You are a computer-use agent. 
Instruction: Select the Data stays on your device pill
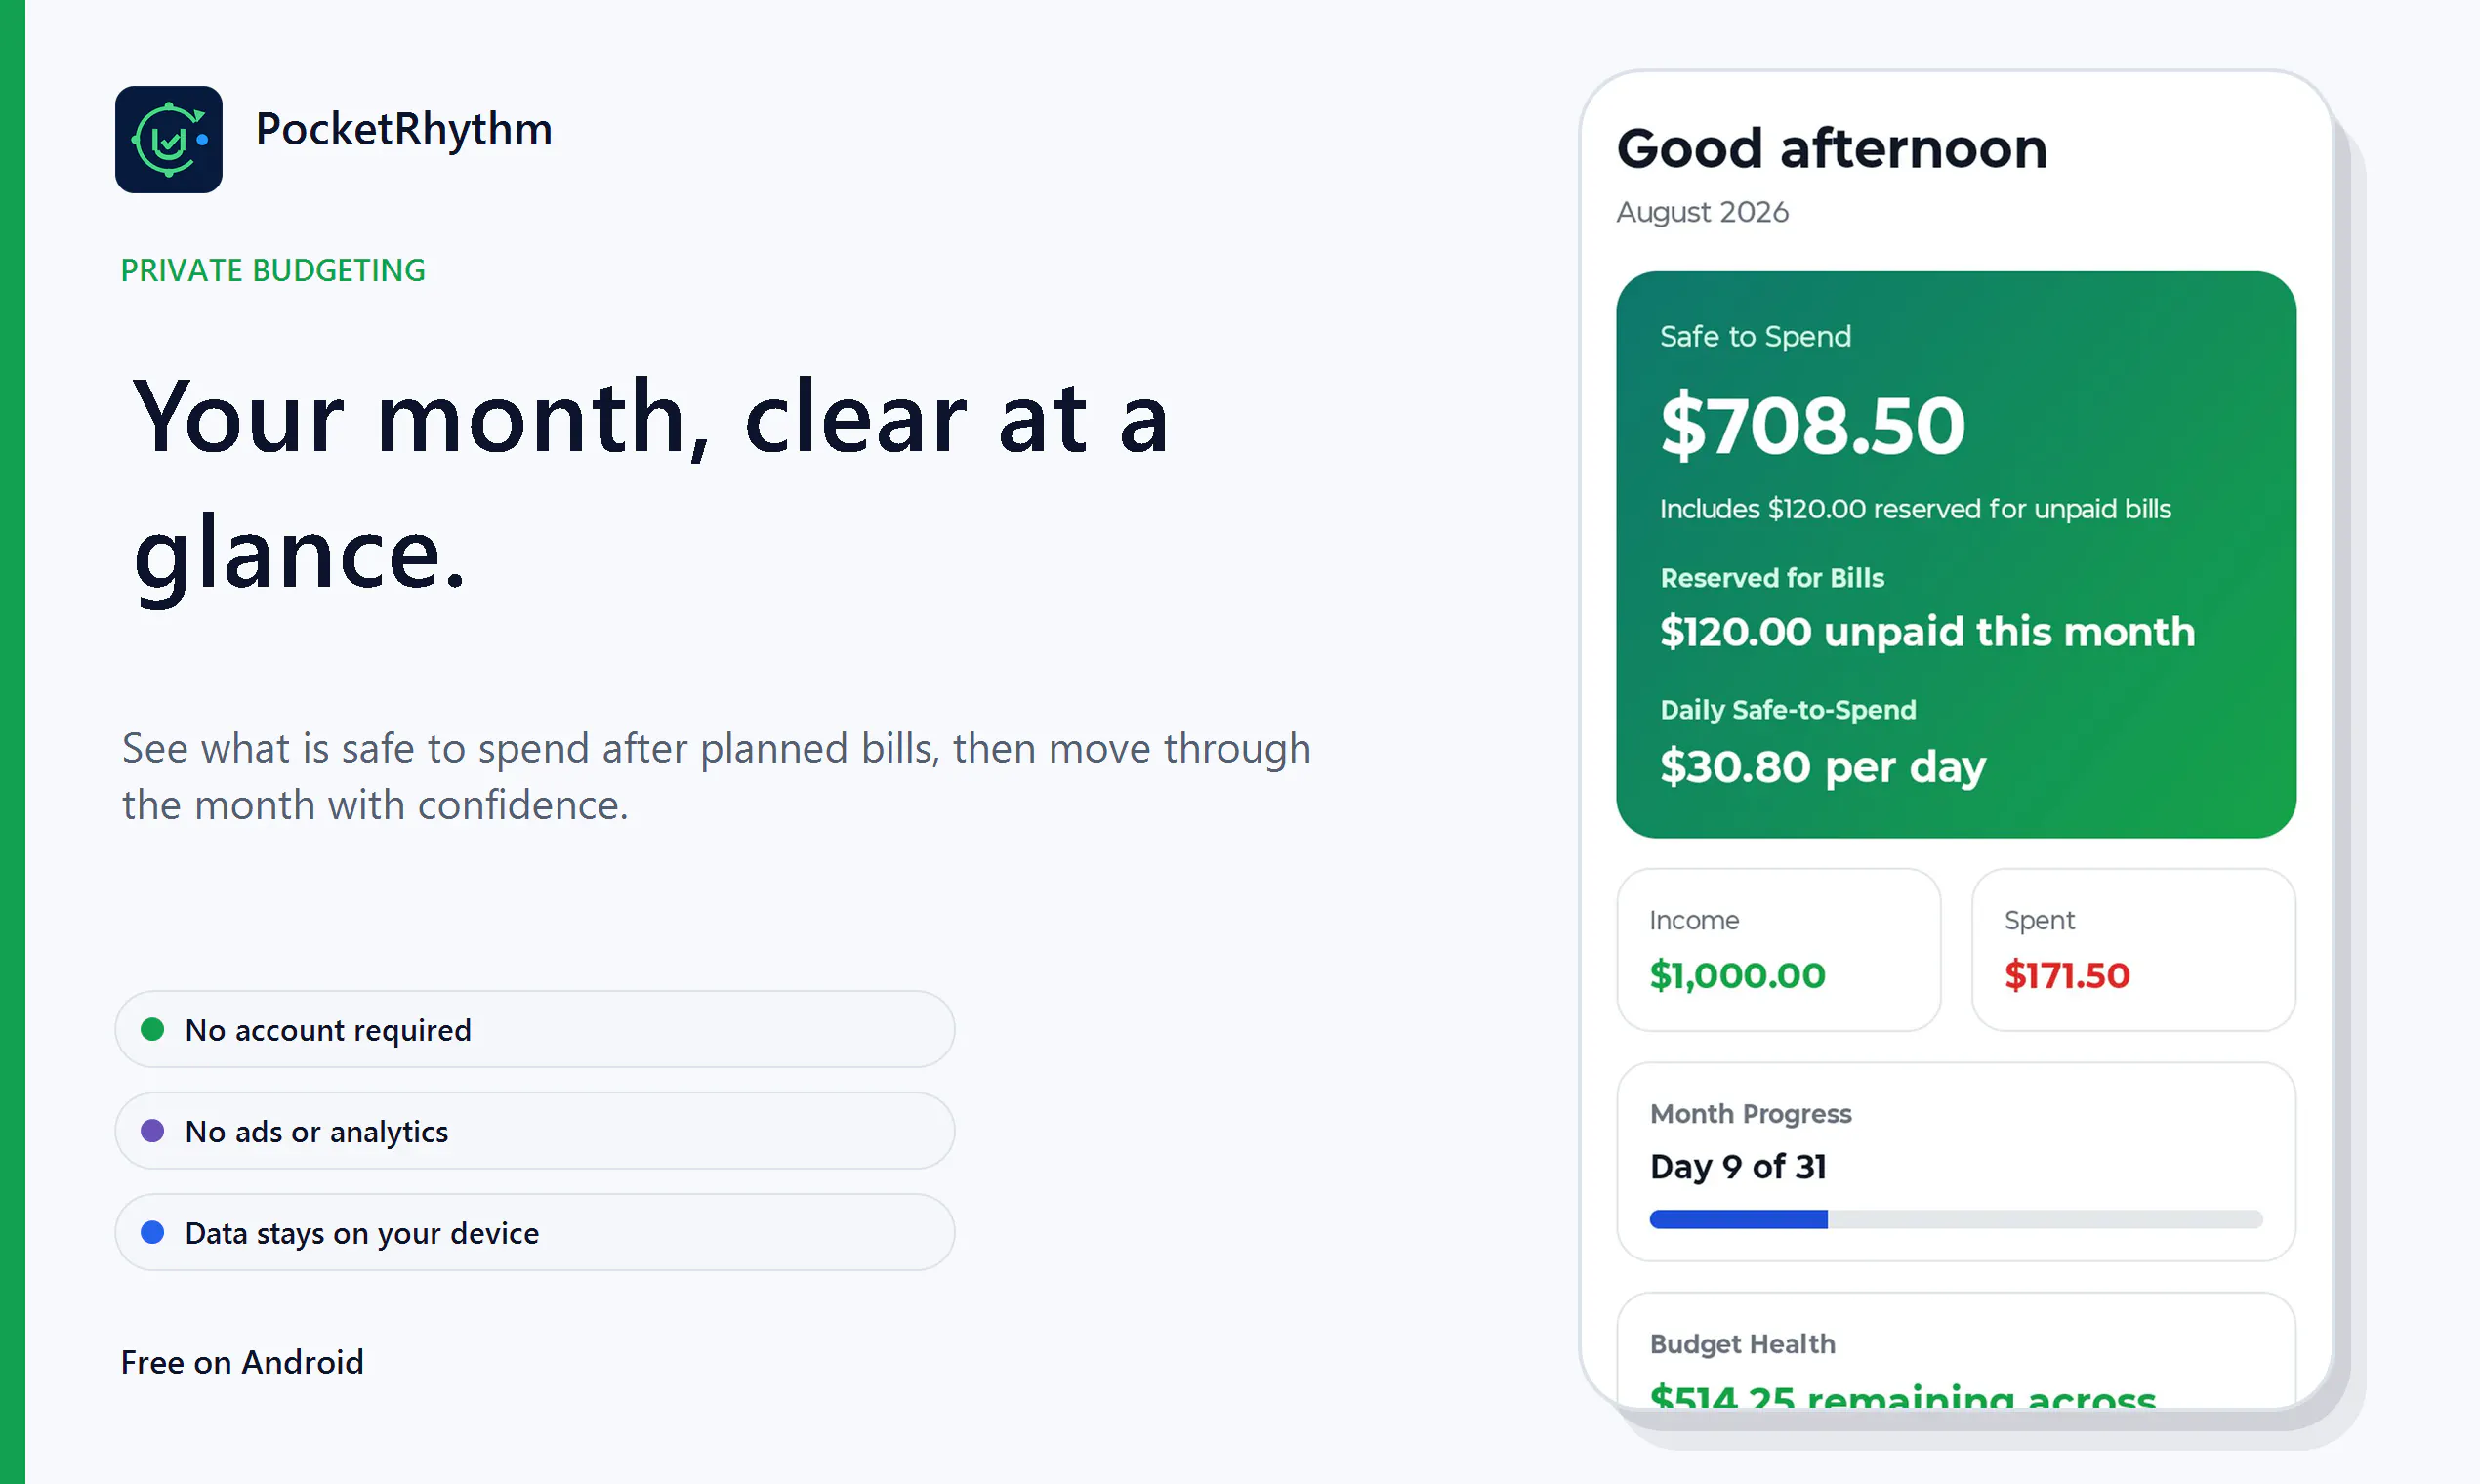pos(535,1232)
